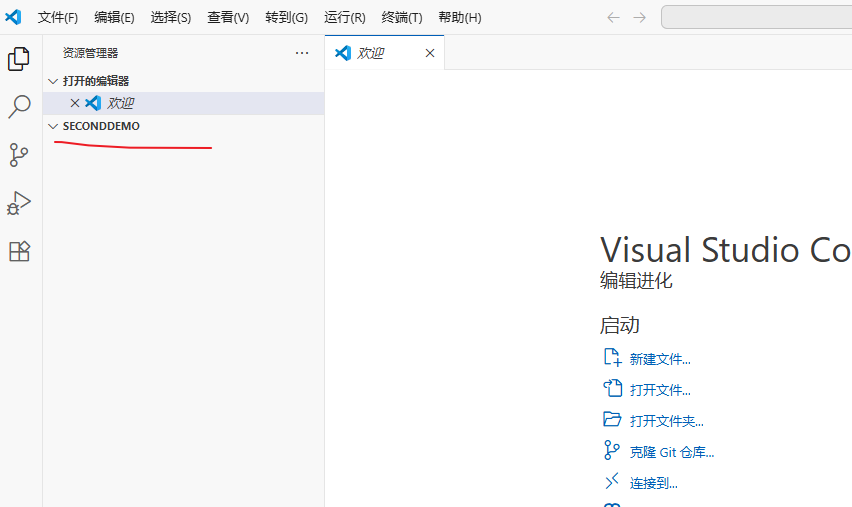Image resolution: width=852 pixels, height=507 pixels.
Task: Click the 克隆 Git 仓库... link
Action: click(x=672, y=452)
